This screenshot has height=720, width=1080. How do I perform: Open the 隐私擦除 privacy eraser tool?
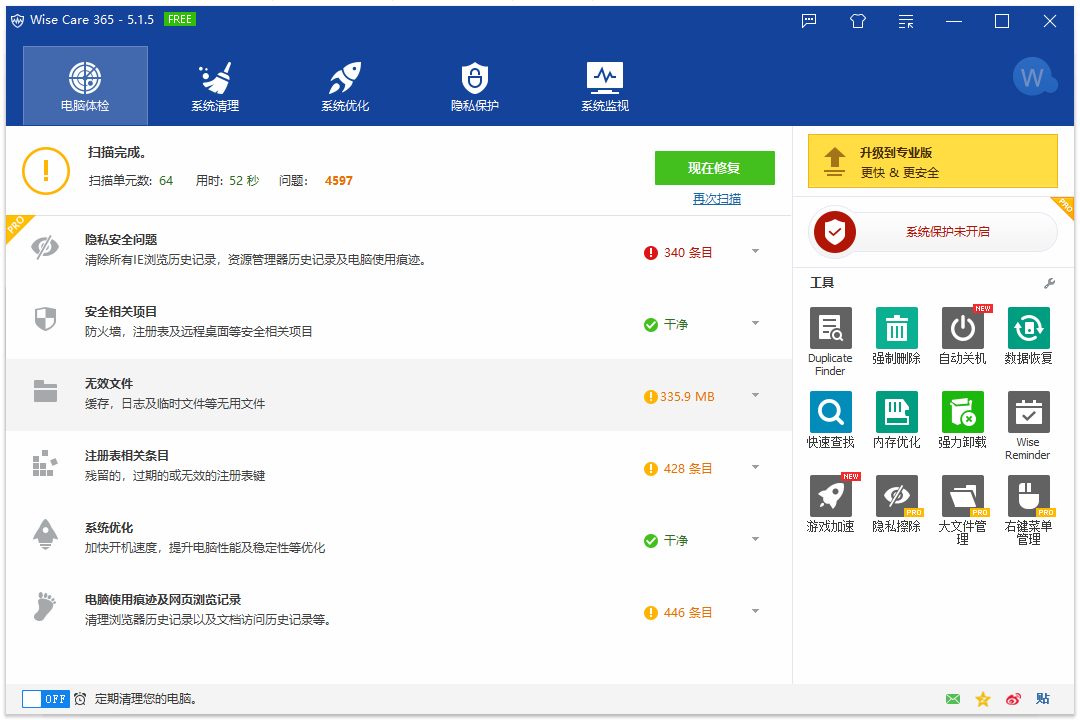click(x=896, y=504)
